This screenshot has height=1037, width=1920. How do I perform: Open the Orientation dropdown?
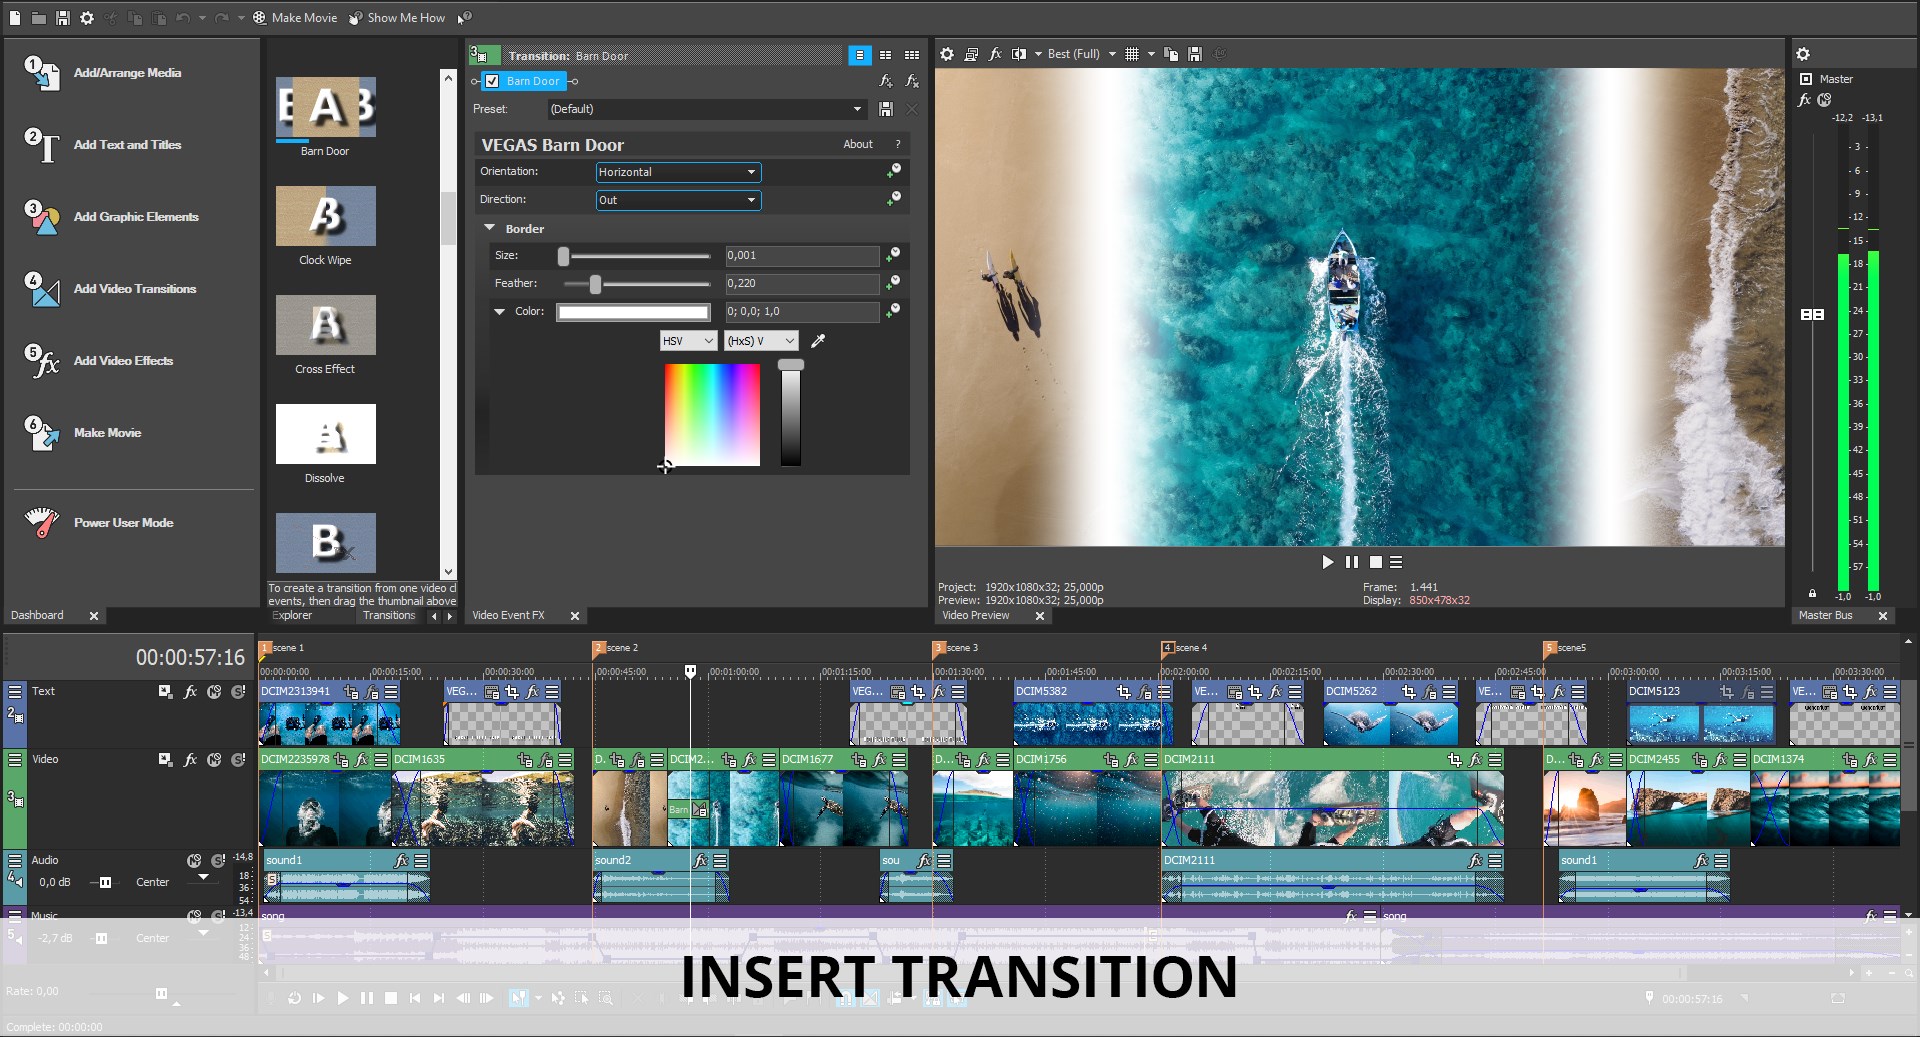click(x=677, y=171)
